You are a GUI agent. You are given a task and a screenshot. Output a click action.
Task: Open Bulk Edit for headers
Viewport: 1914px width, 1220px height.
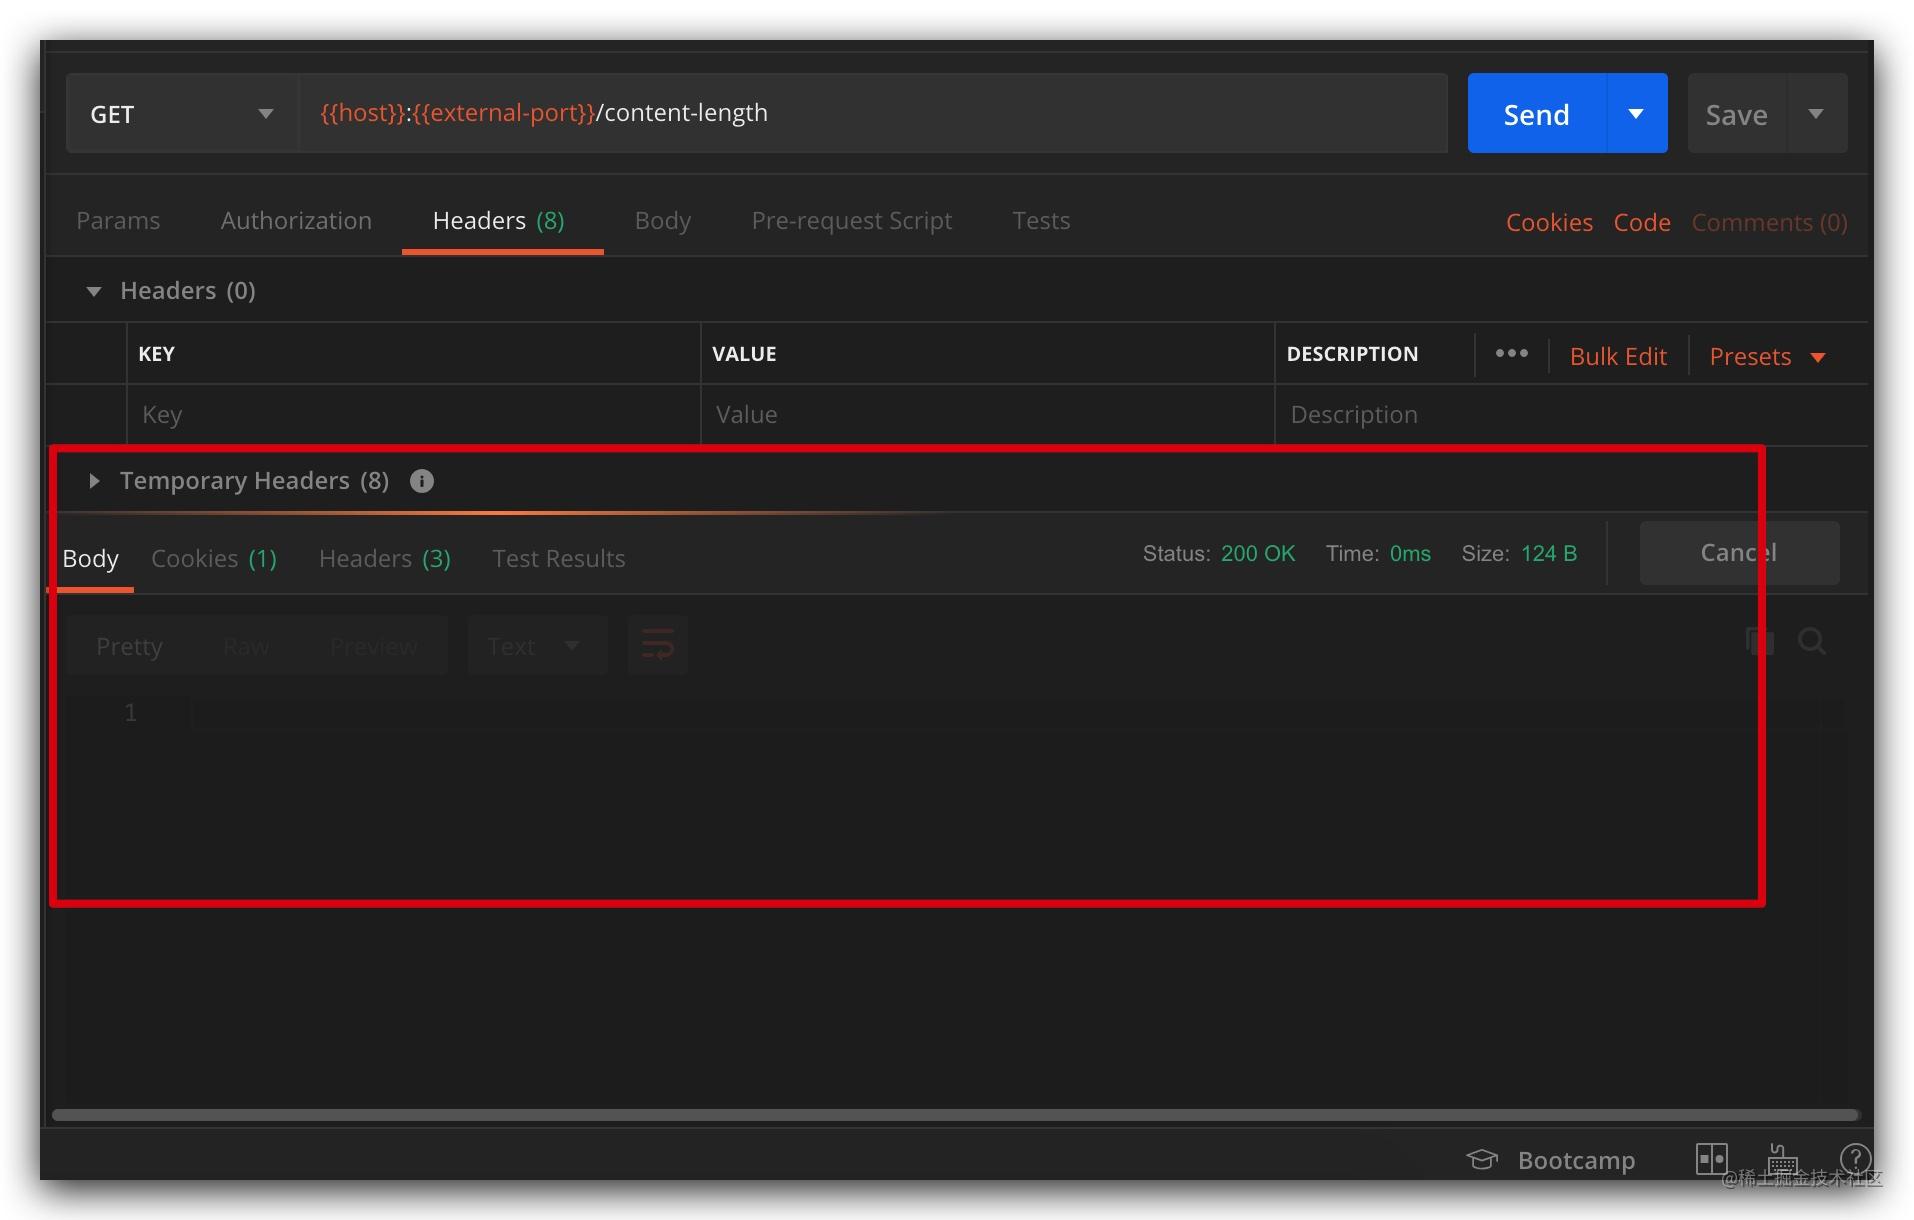coord(1617,356)
